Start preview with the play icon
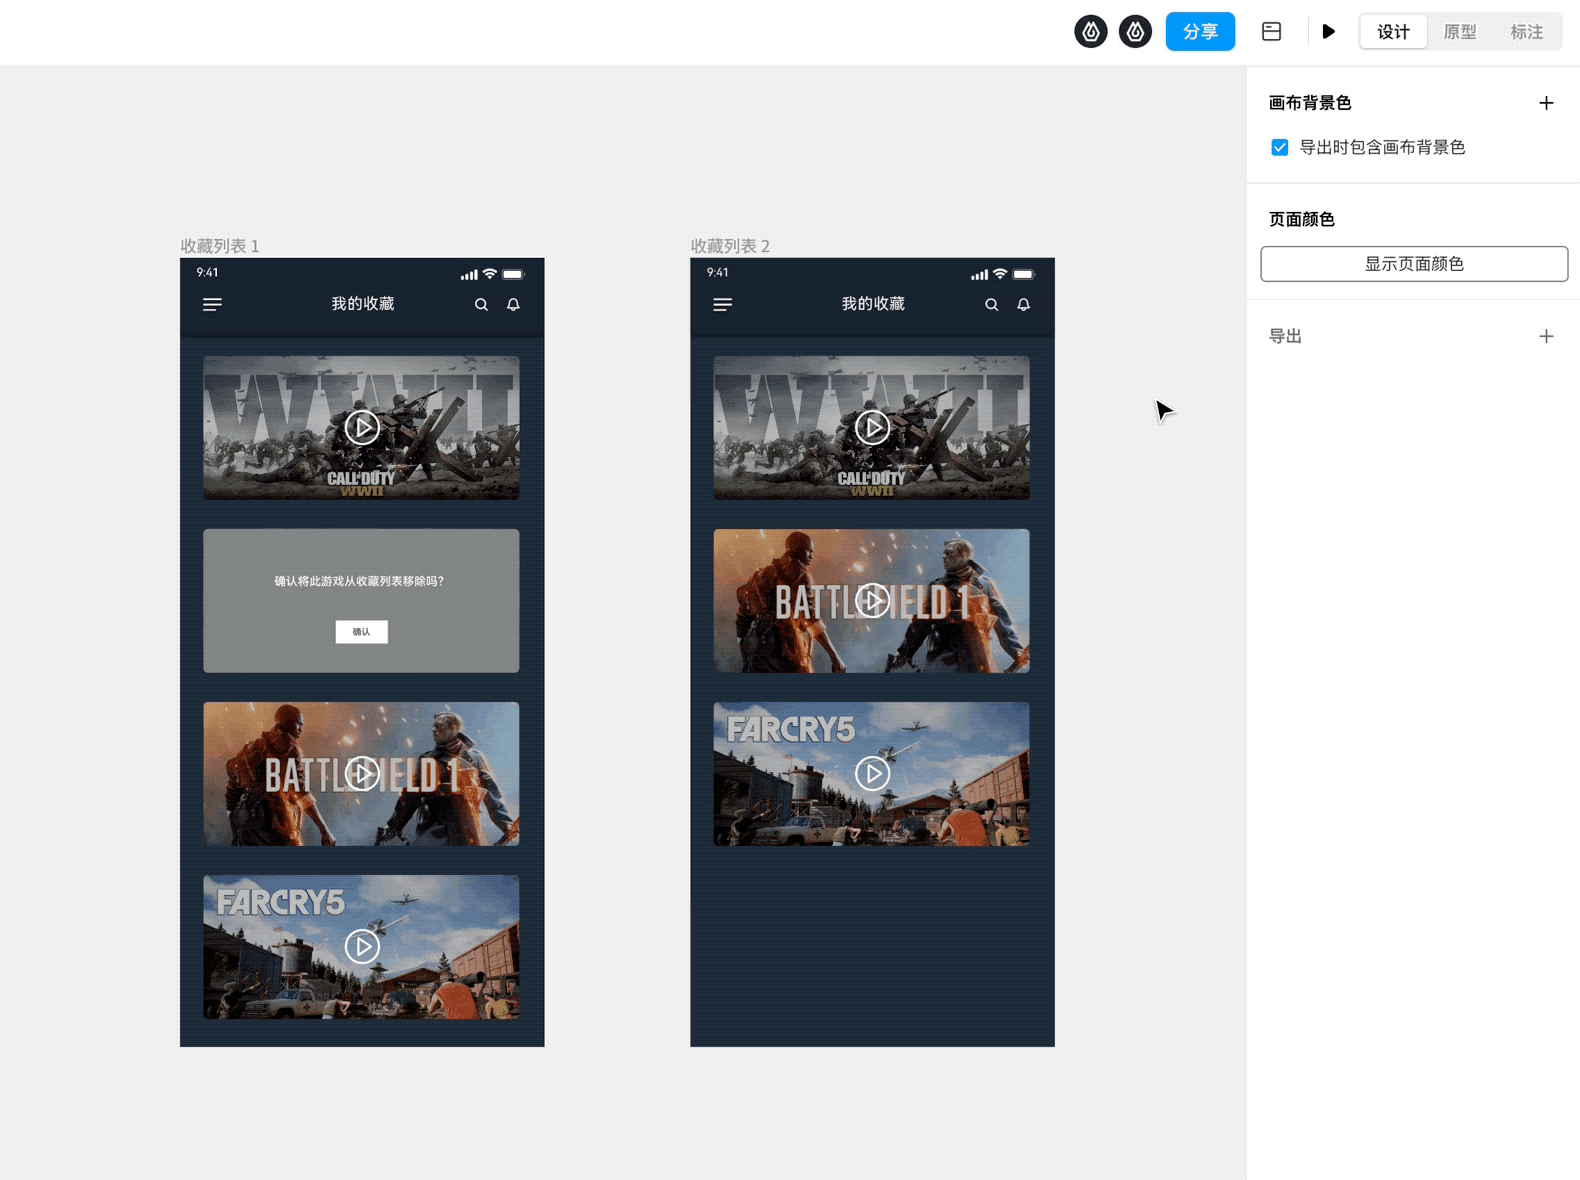Image resolution: width=1580 pixels, height=1180 pixels. 1328,32
